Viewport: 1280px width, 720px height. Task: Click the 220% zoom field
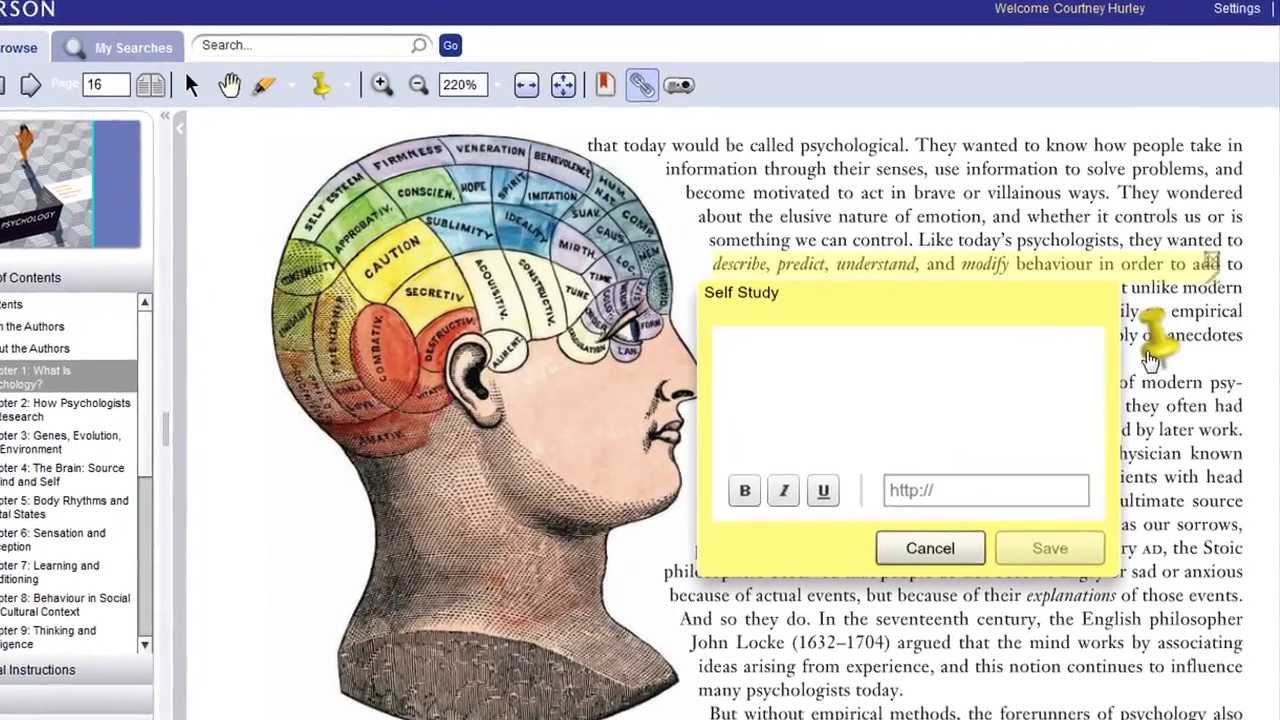[x=462, y=85]
